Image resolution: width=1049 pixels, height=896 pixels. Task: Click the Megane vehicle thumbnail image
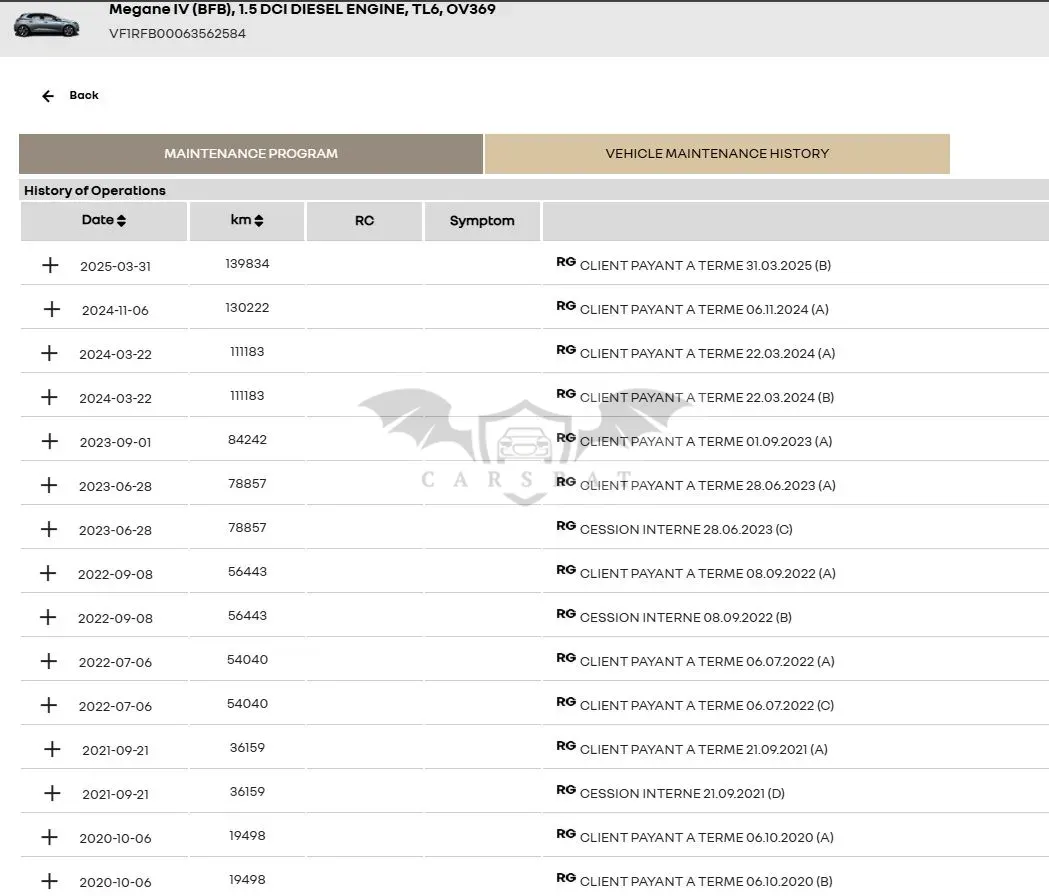pyautogui.click(x=46, y=25)
